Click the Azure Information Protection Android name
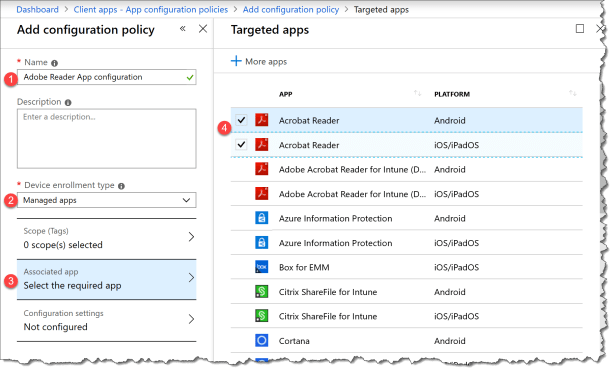 coord(335,218)
